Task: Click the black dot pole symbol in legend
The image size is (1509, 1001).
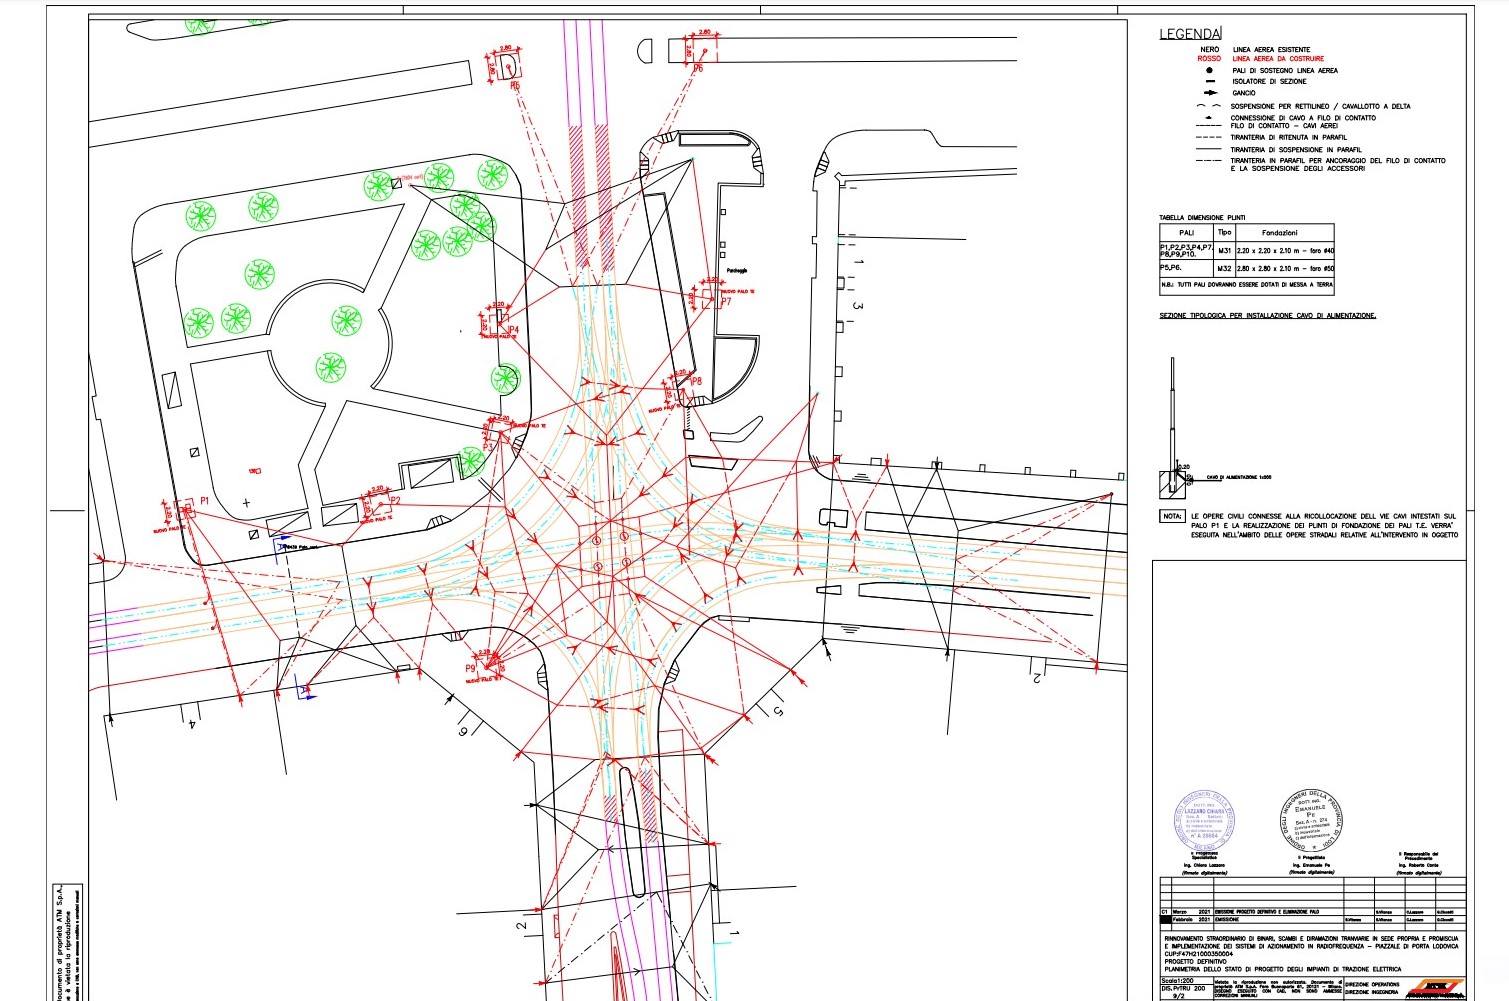Action: coord(1210,71)
